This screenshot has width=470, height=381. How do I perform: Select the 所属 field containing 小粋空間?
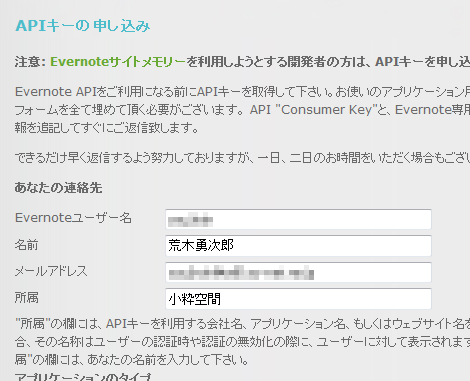tap(298, 299)
